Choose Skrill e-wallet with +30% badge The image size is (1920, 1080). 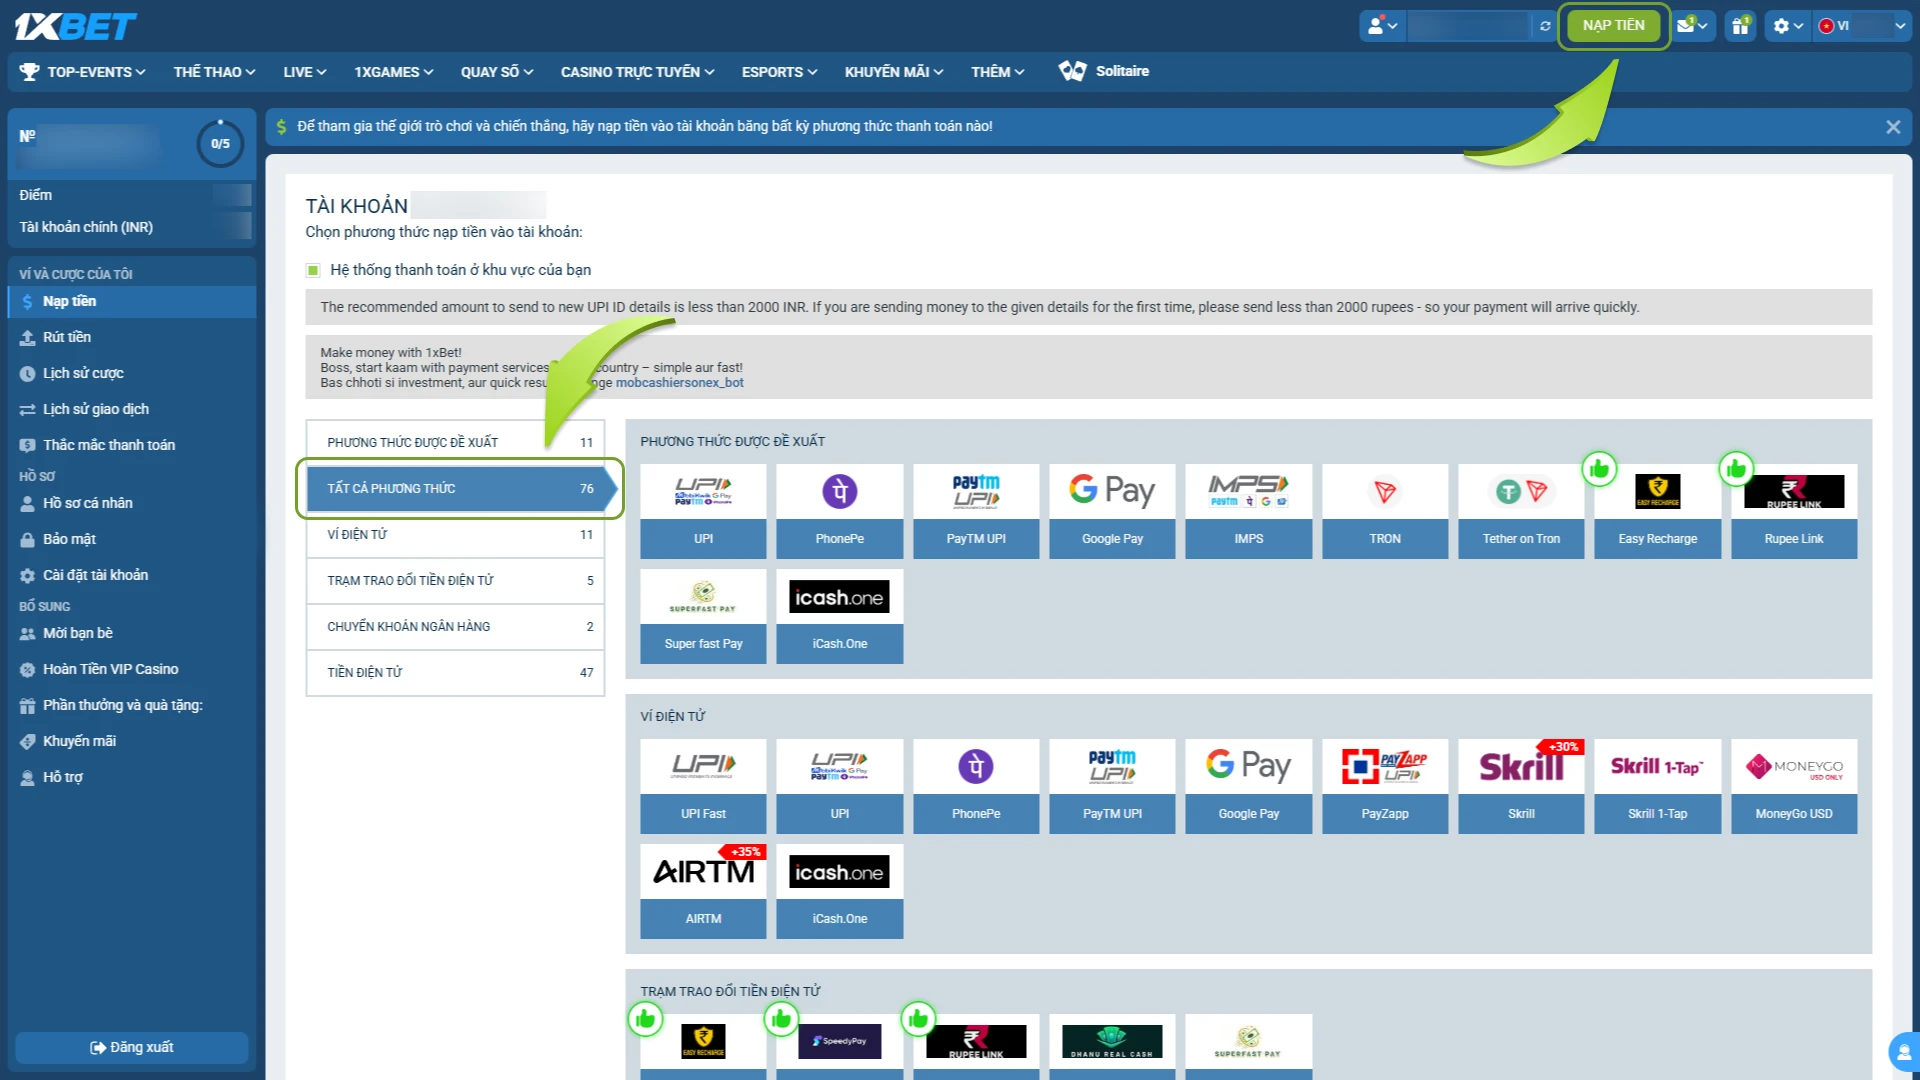coord(1521,786)
